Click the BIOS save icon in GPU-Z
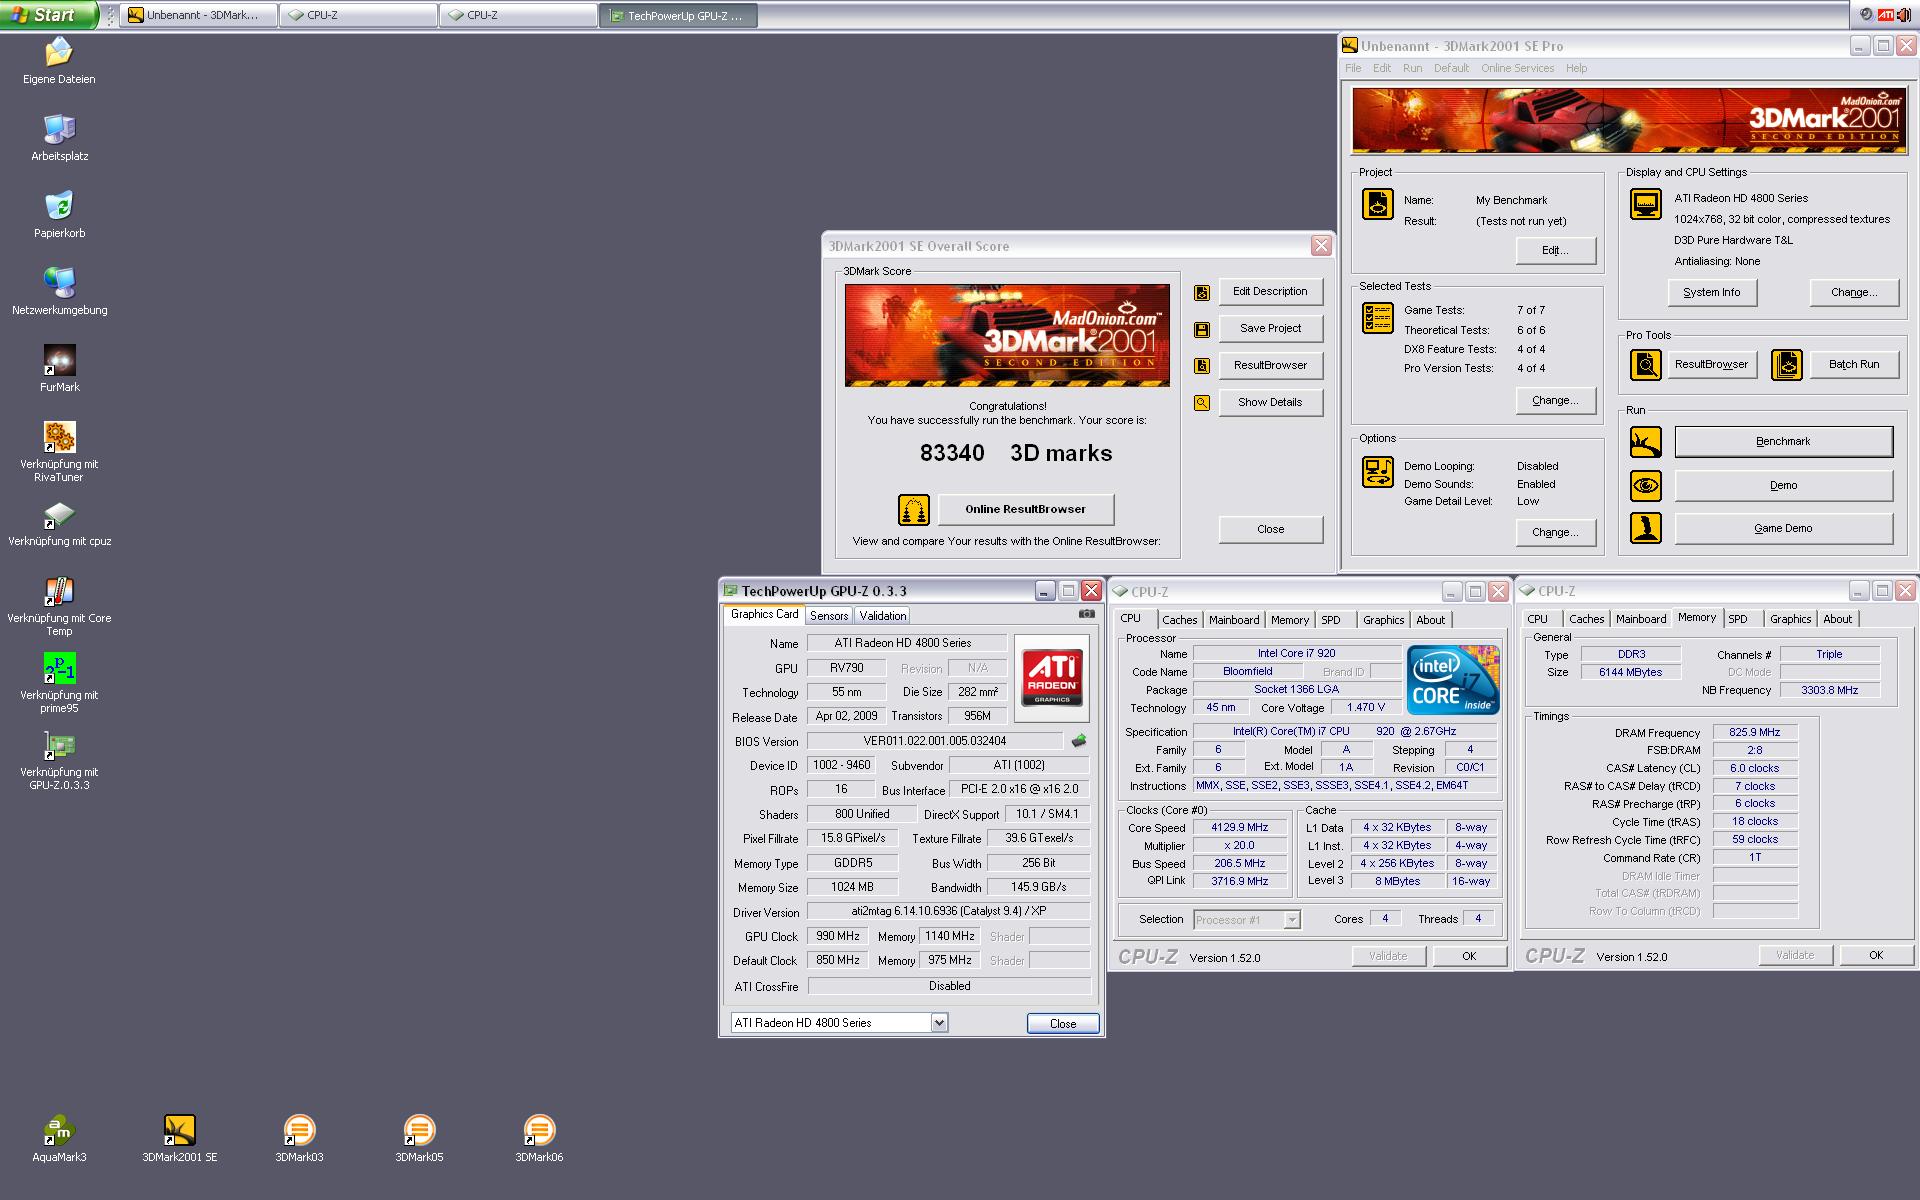This screenshot has height=1200, width=1920. coord(1079,741)
